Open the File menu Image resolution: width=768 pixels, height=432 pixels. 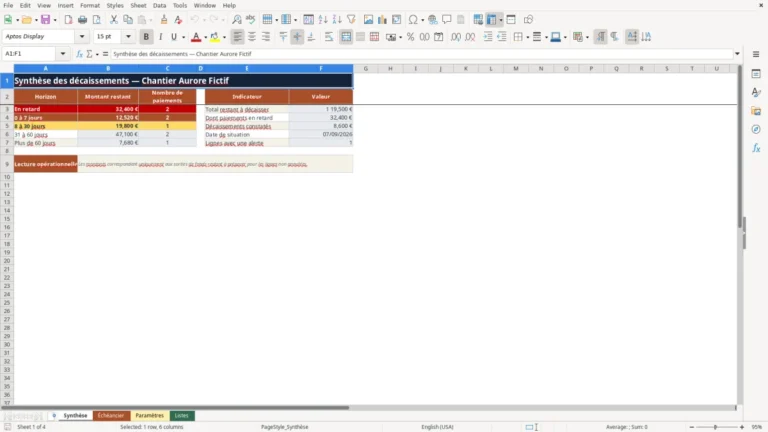pyautogui.click(x=8, y=5)
